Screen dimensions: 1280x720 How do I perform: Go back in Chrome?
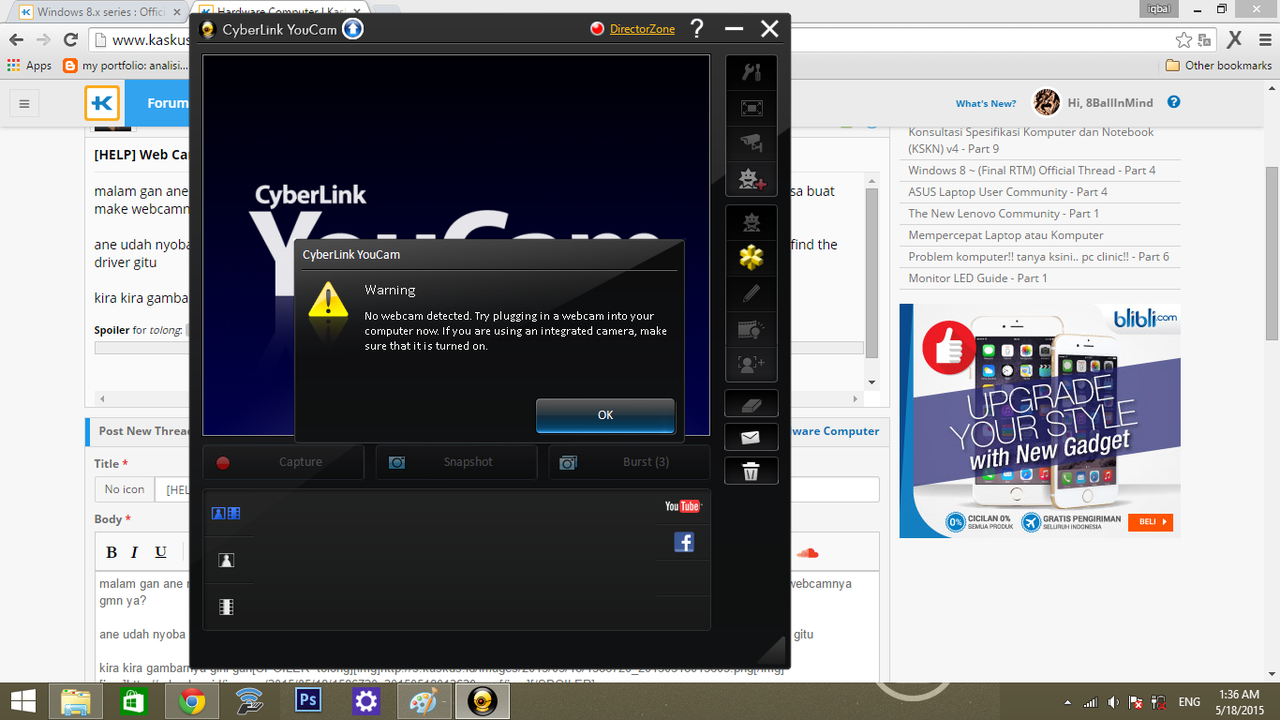16,40
